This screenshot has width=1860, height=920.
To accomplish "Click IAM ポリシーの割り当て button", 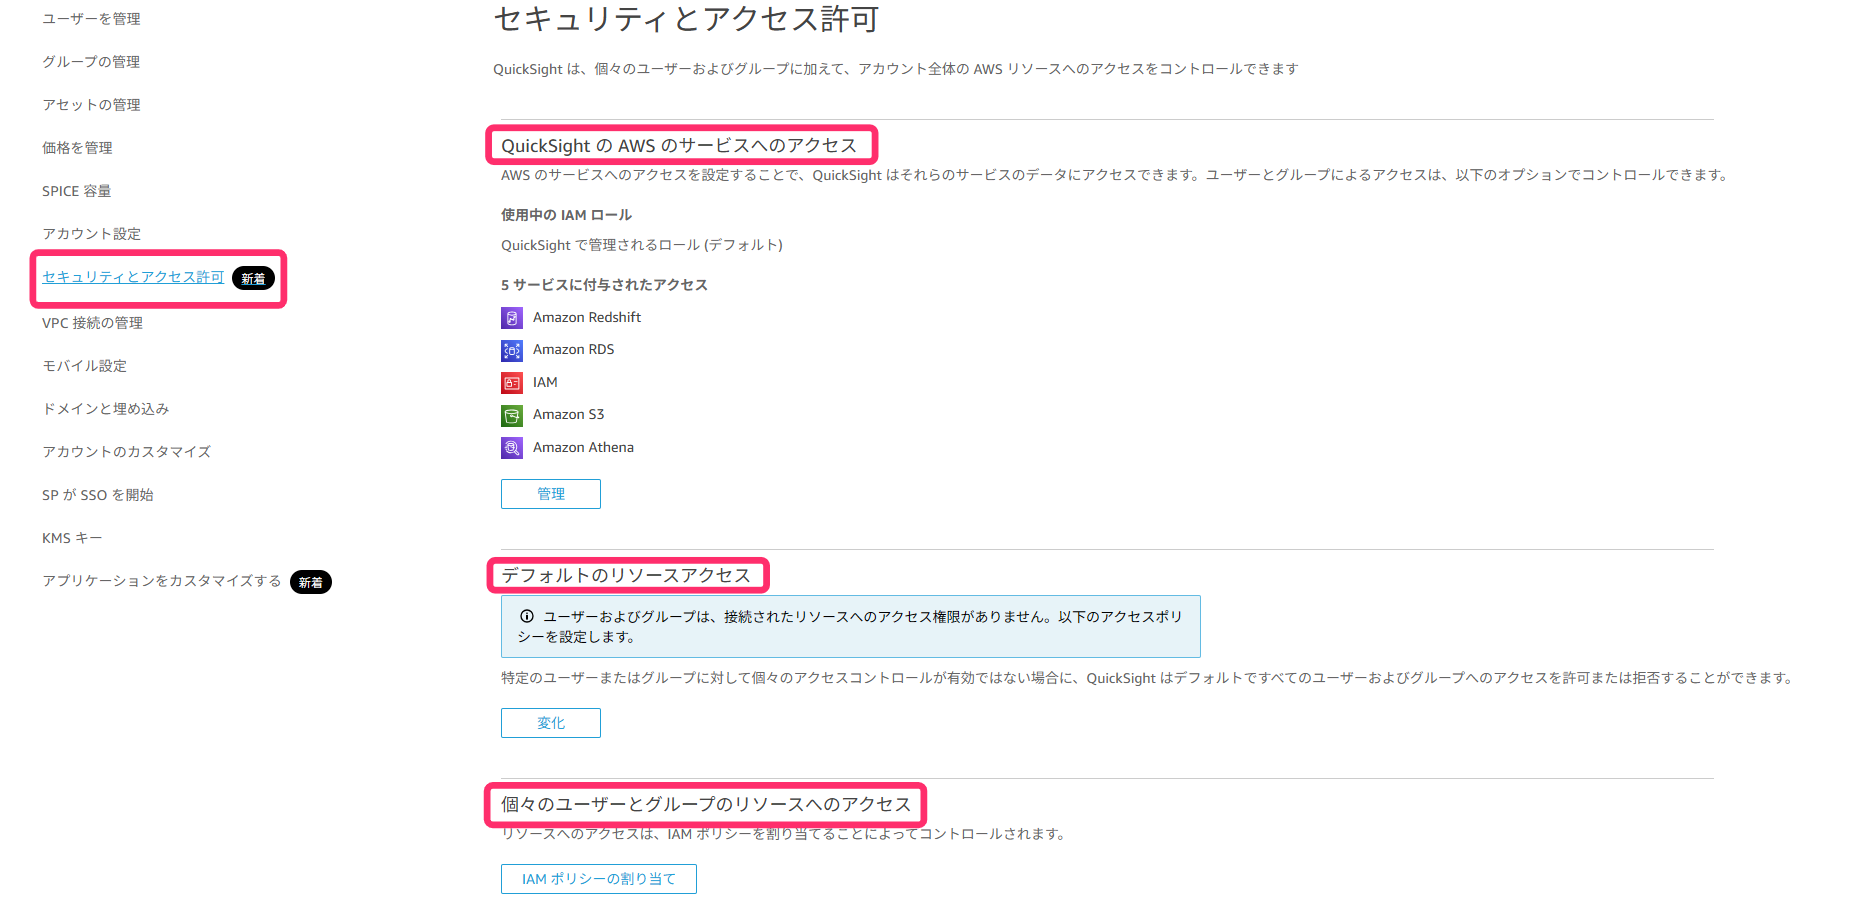I will (x=599, y=879).
